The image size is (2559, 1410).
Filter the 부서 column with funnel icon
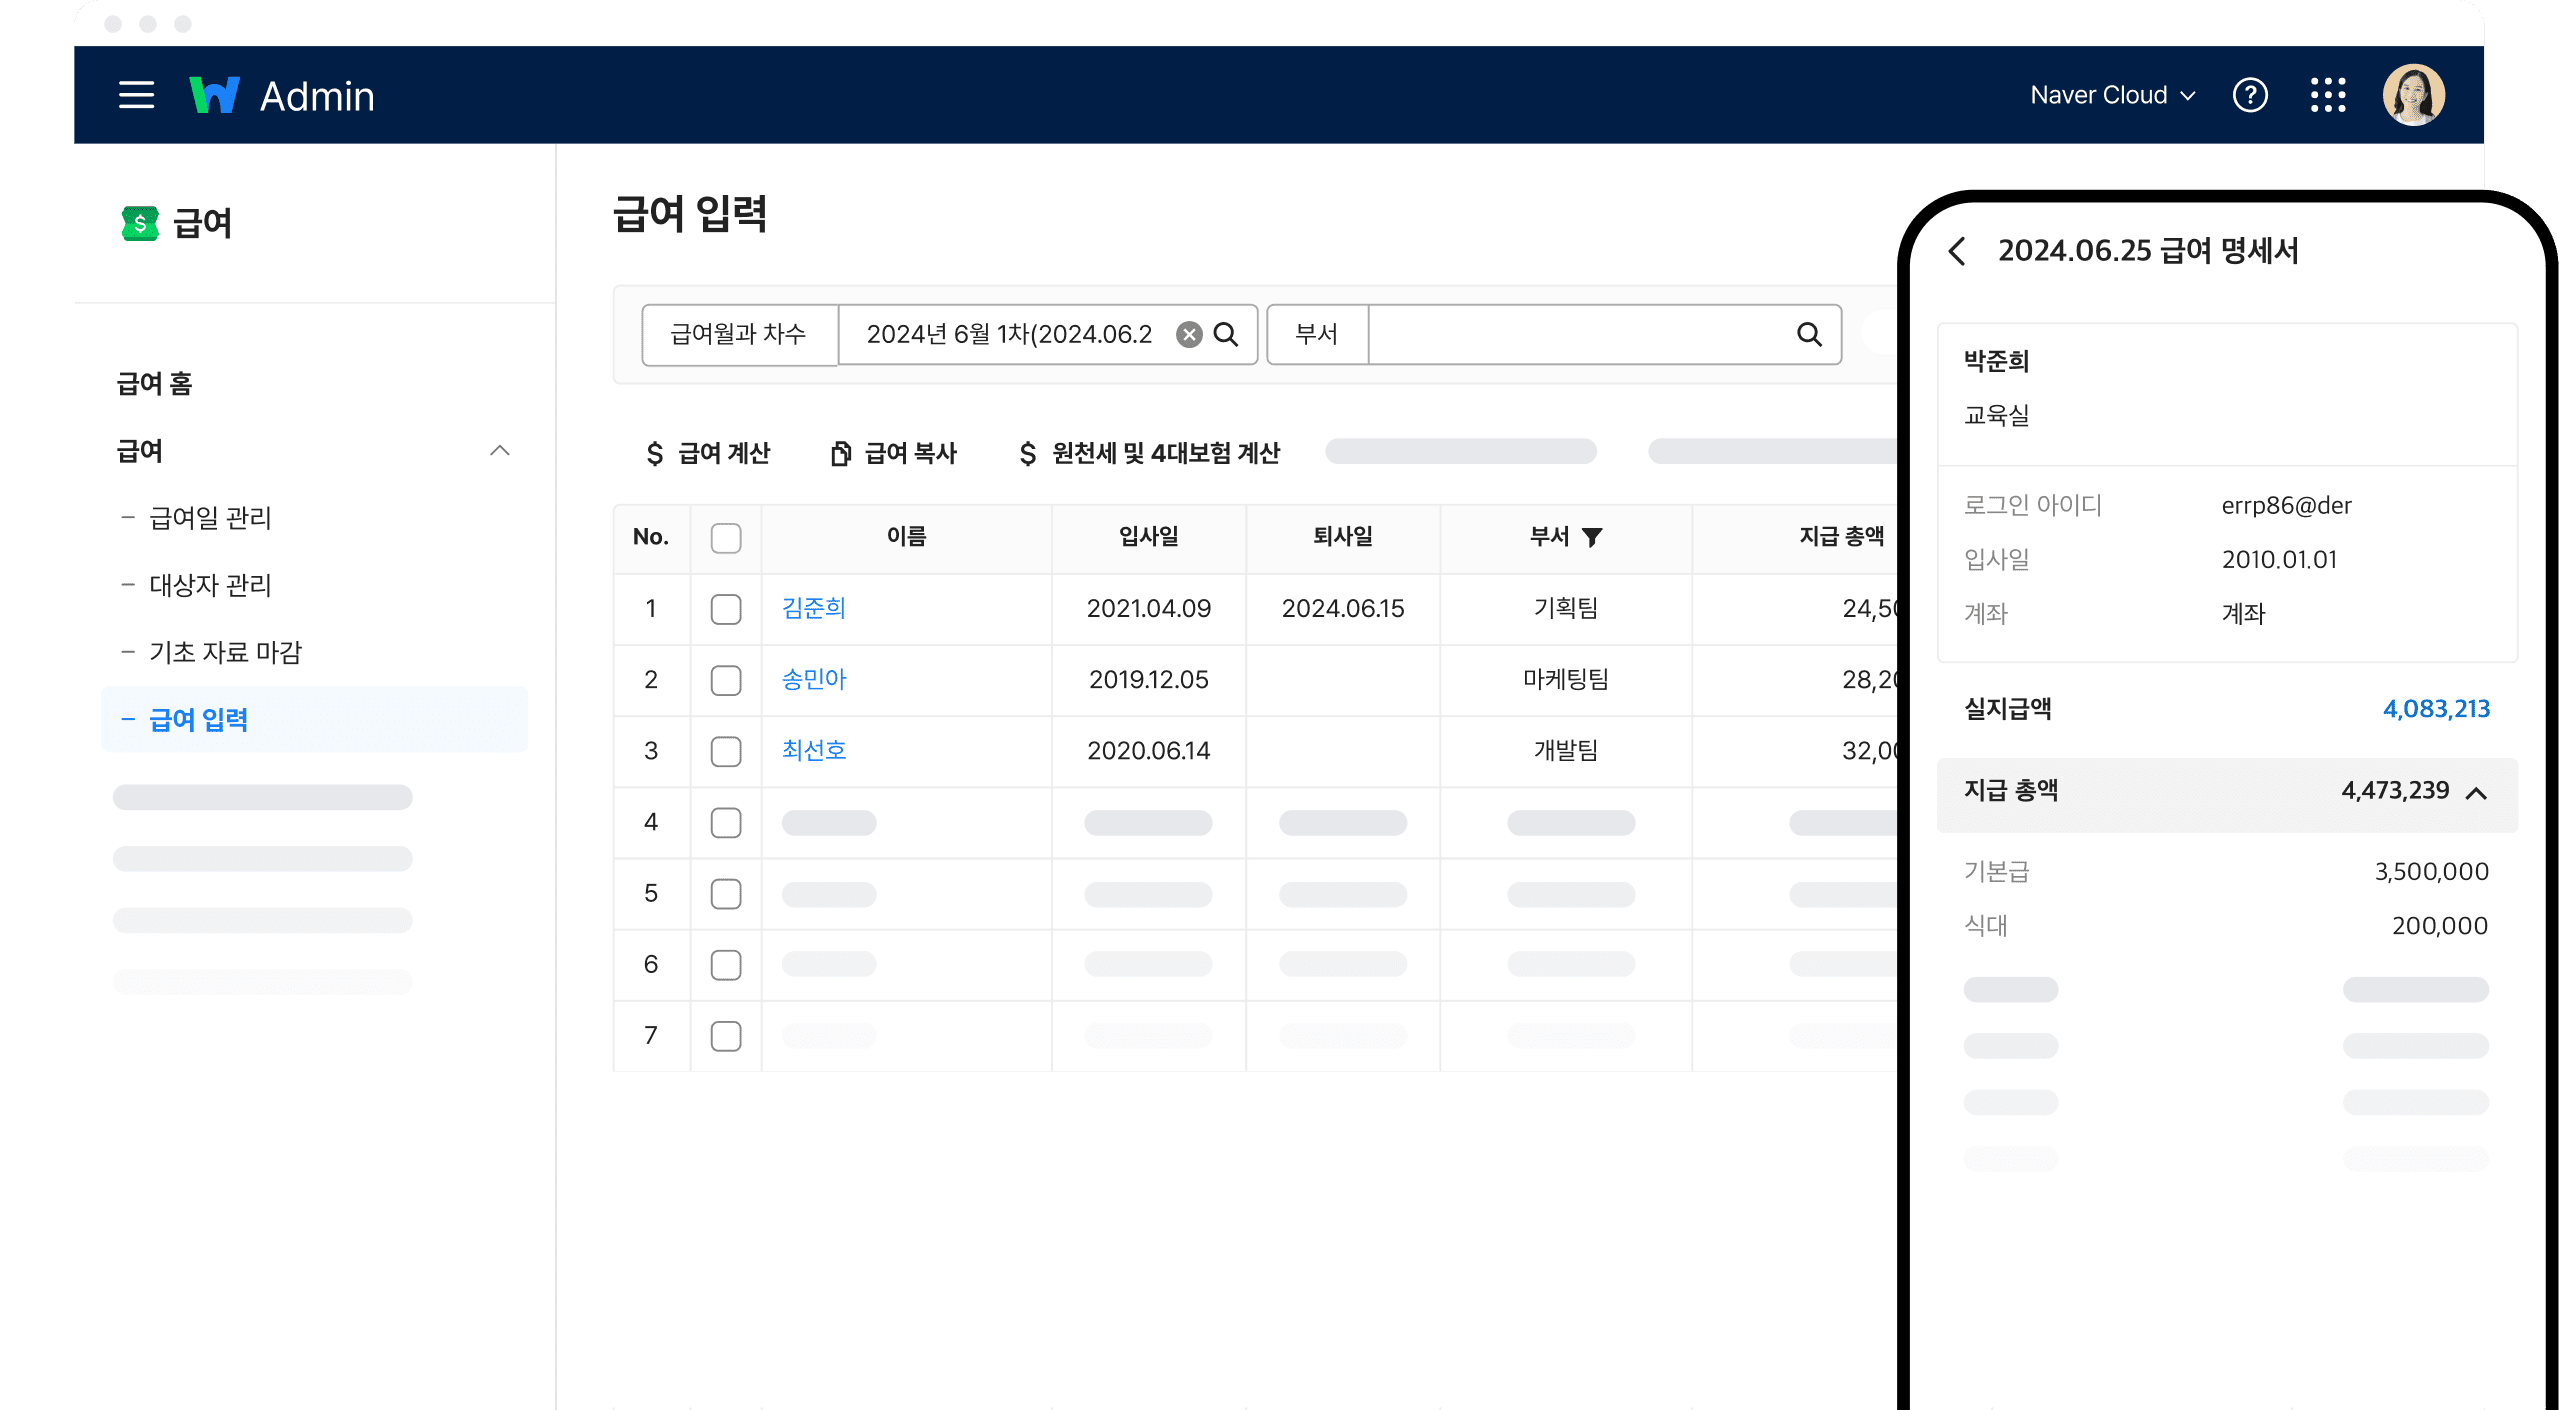pos(1592,537)
